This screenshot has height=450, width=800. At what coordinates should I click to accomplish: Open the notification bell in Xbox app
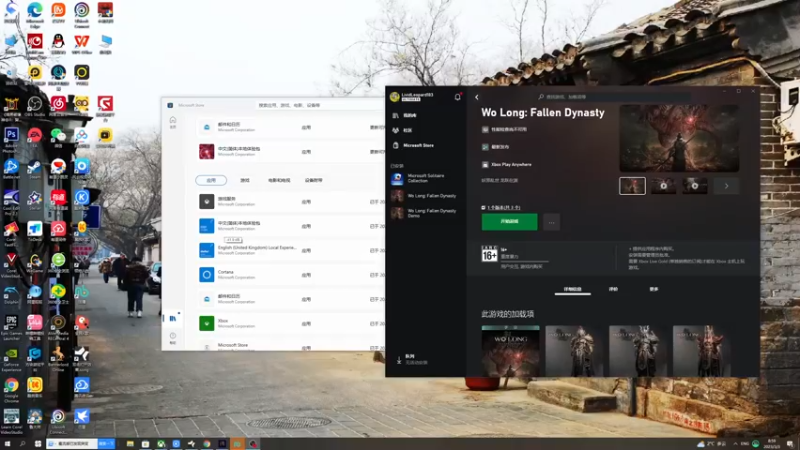click(458, 97)
